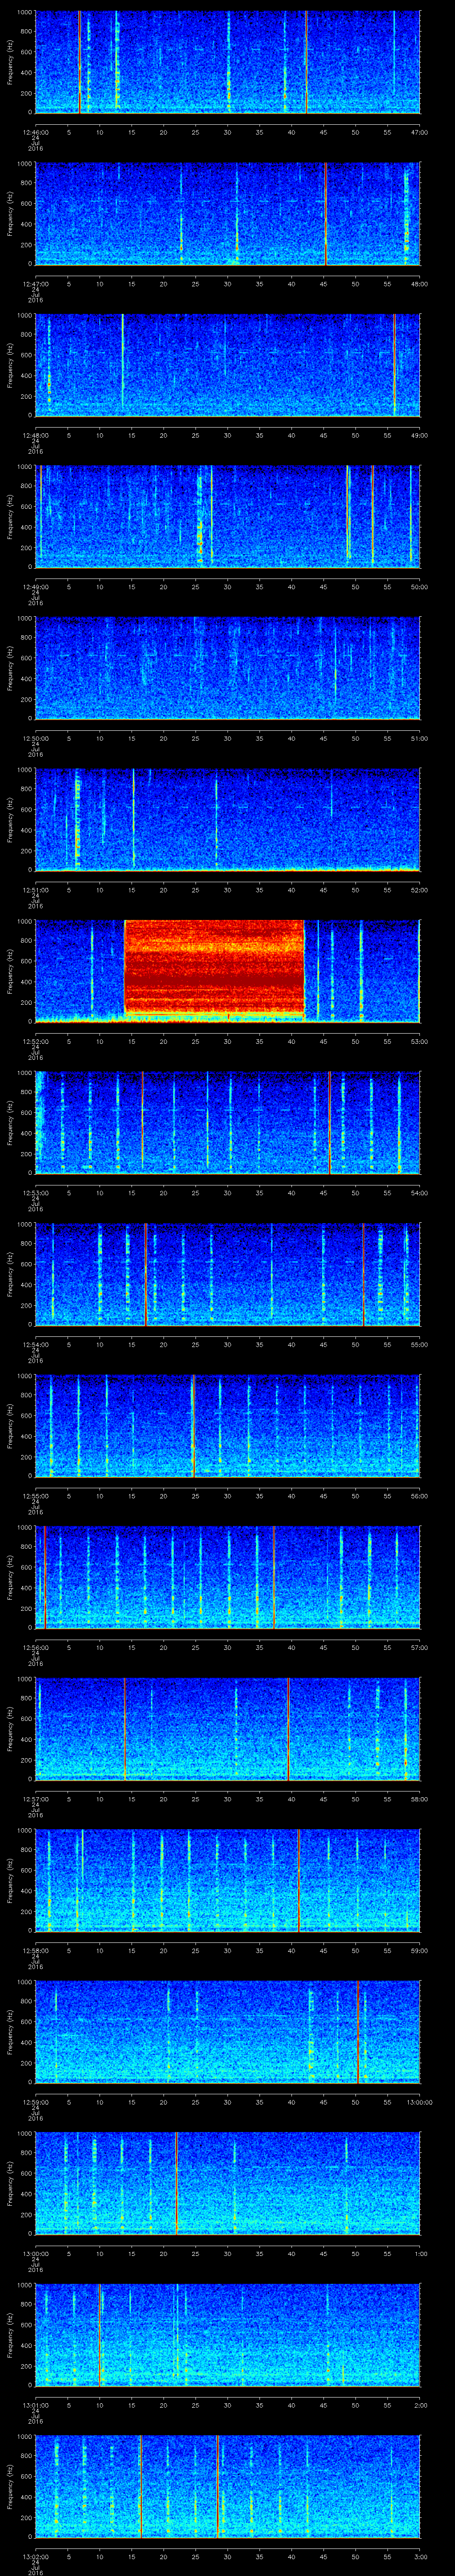
Task: Click the 12:48:00 time axis label
Action: [36, 435]
